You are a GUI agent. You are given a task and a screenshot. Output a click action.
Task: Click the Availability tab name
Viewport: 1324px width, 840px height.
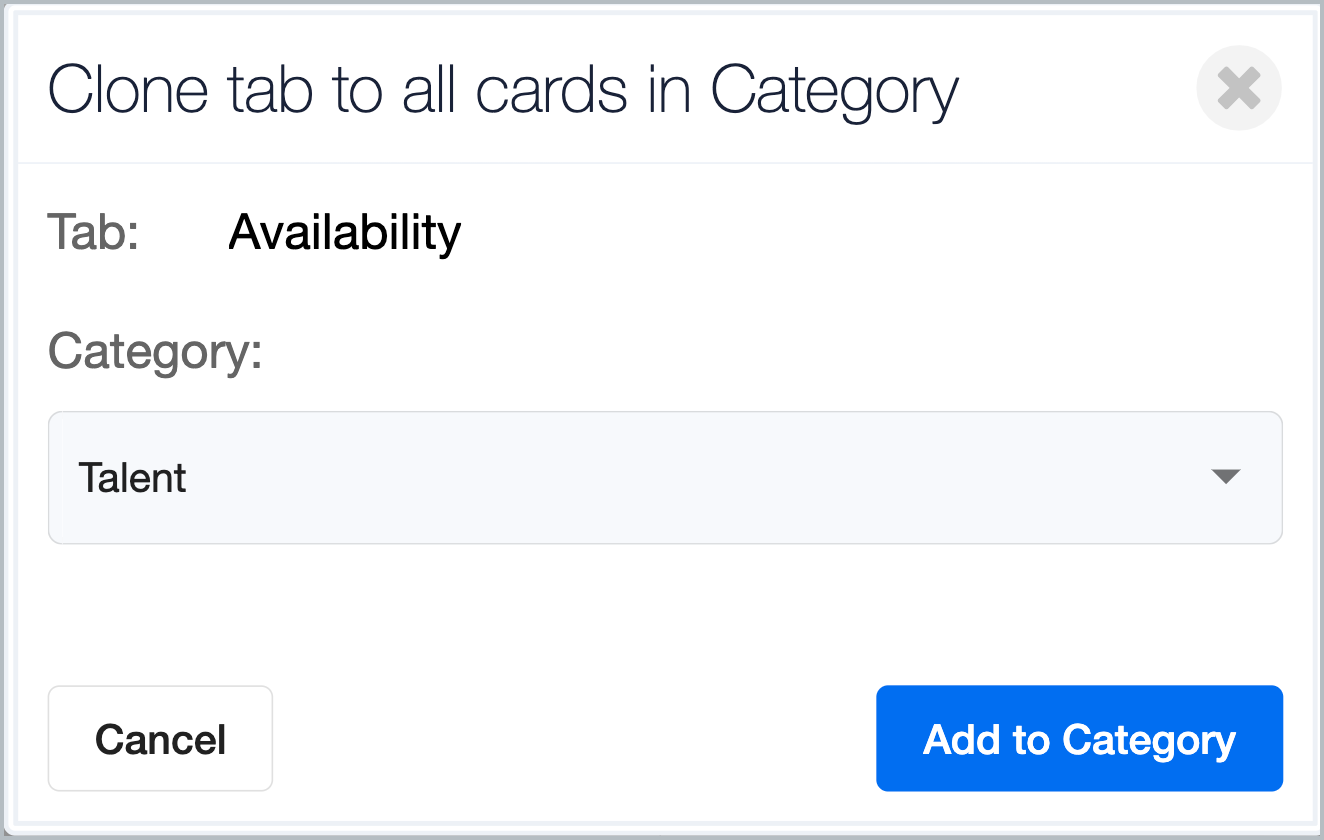(x=345, y=233)
